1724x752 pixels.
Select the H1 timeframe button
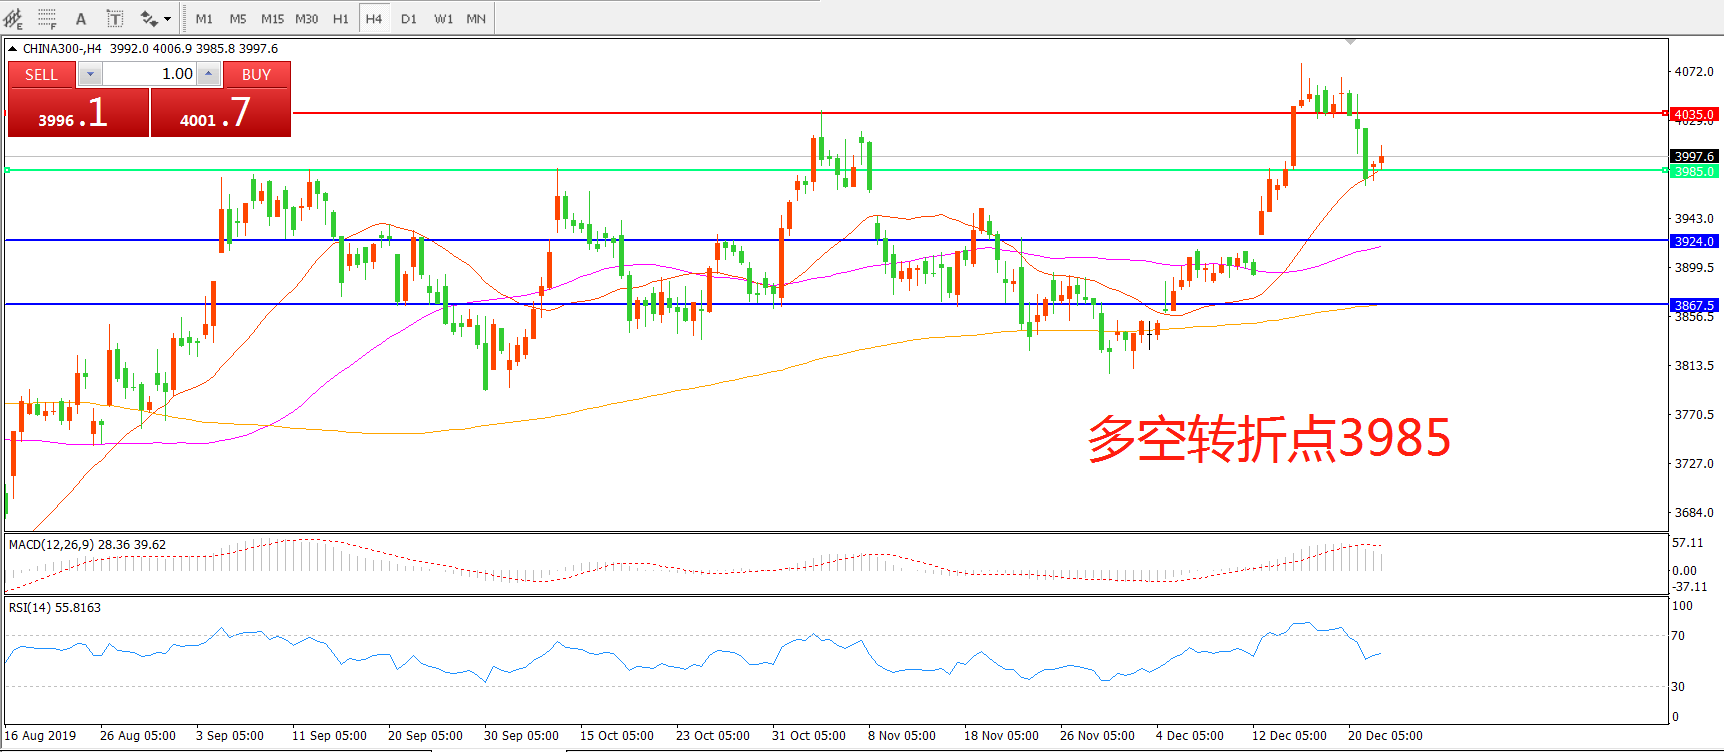click(340, 18)
